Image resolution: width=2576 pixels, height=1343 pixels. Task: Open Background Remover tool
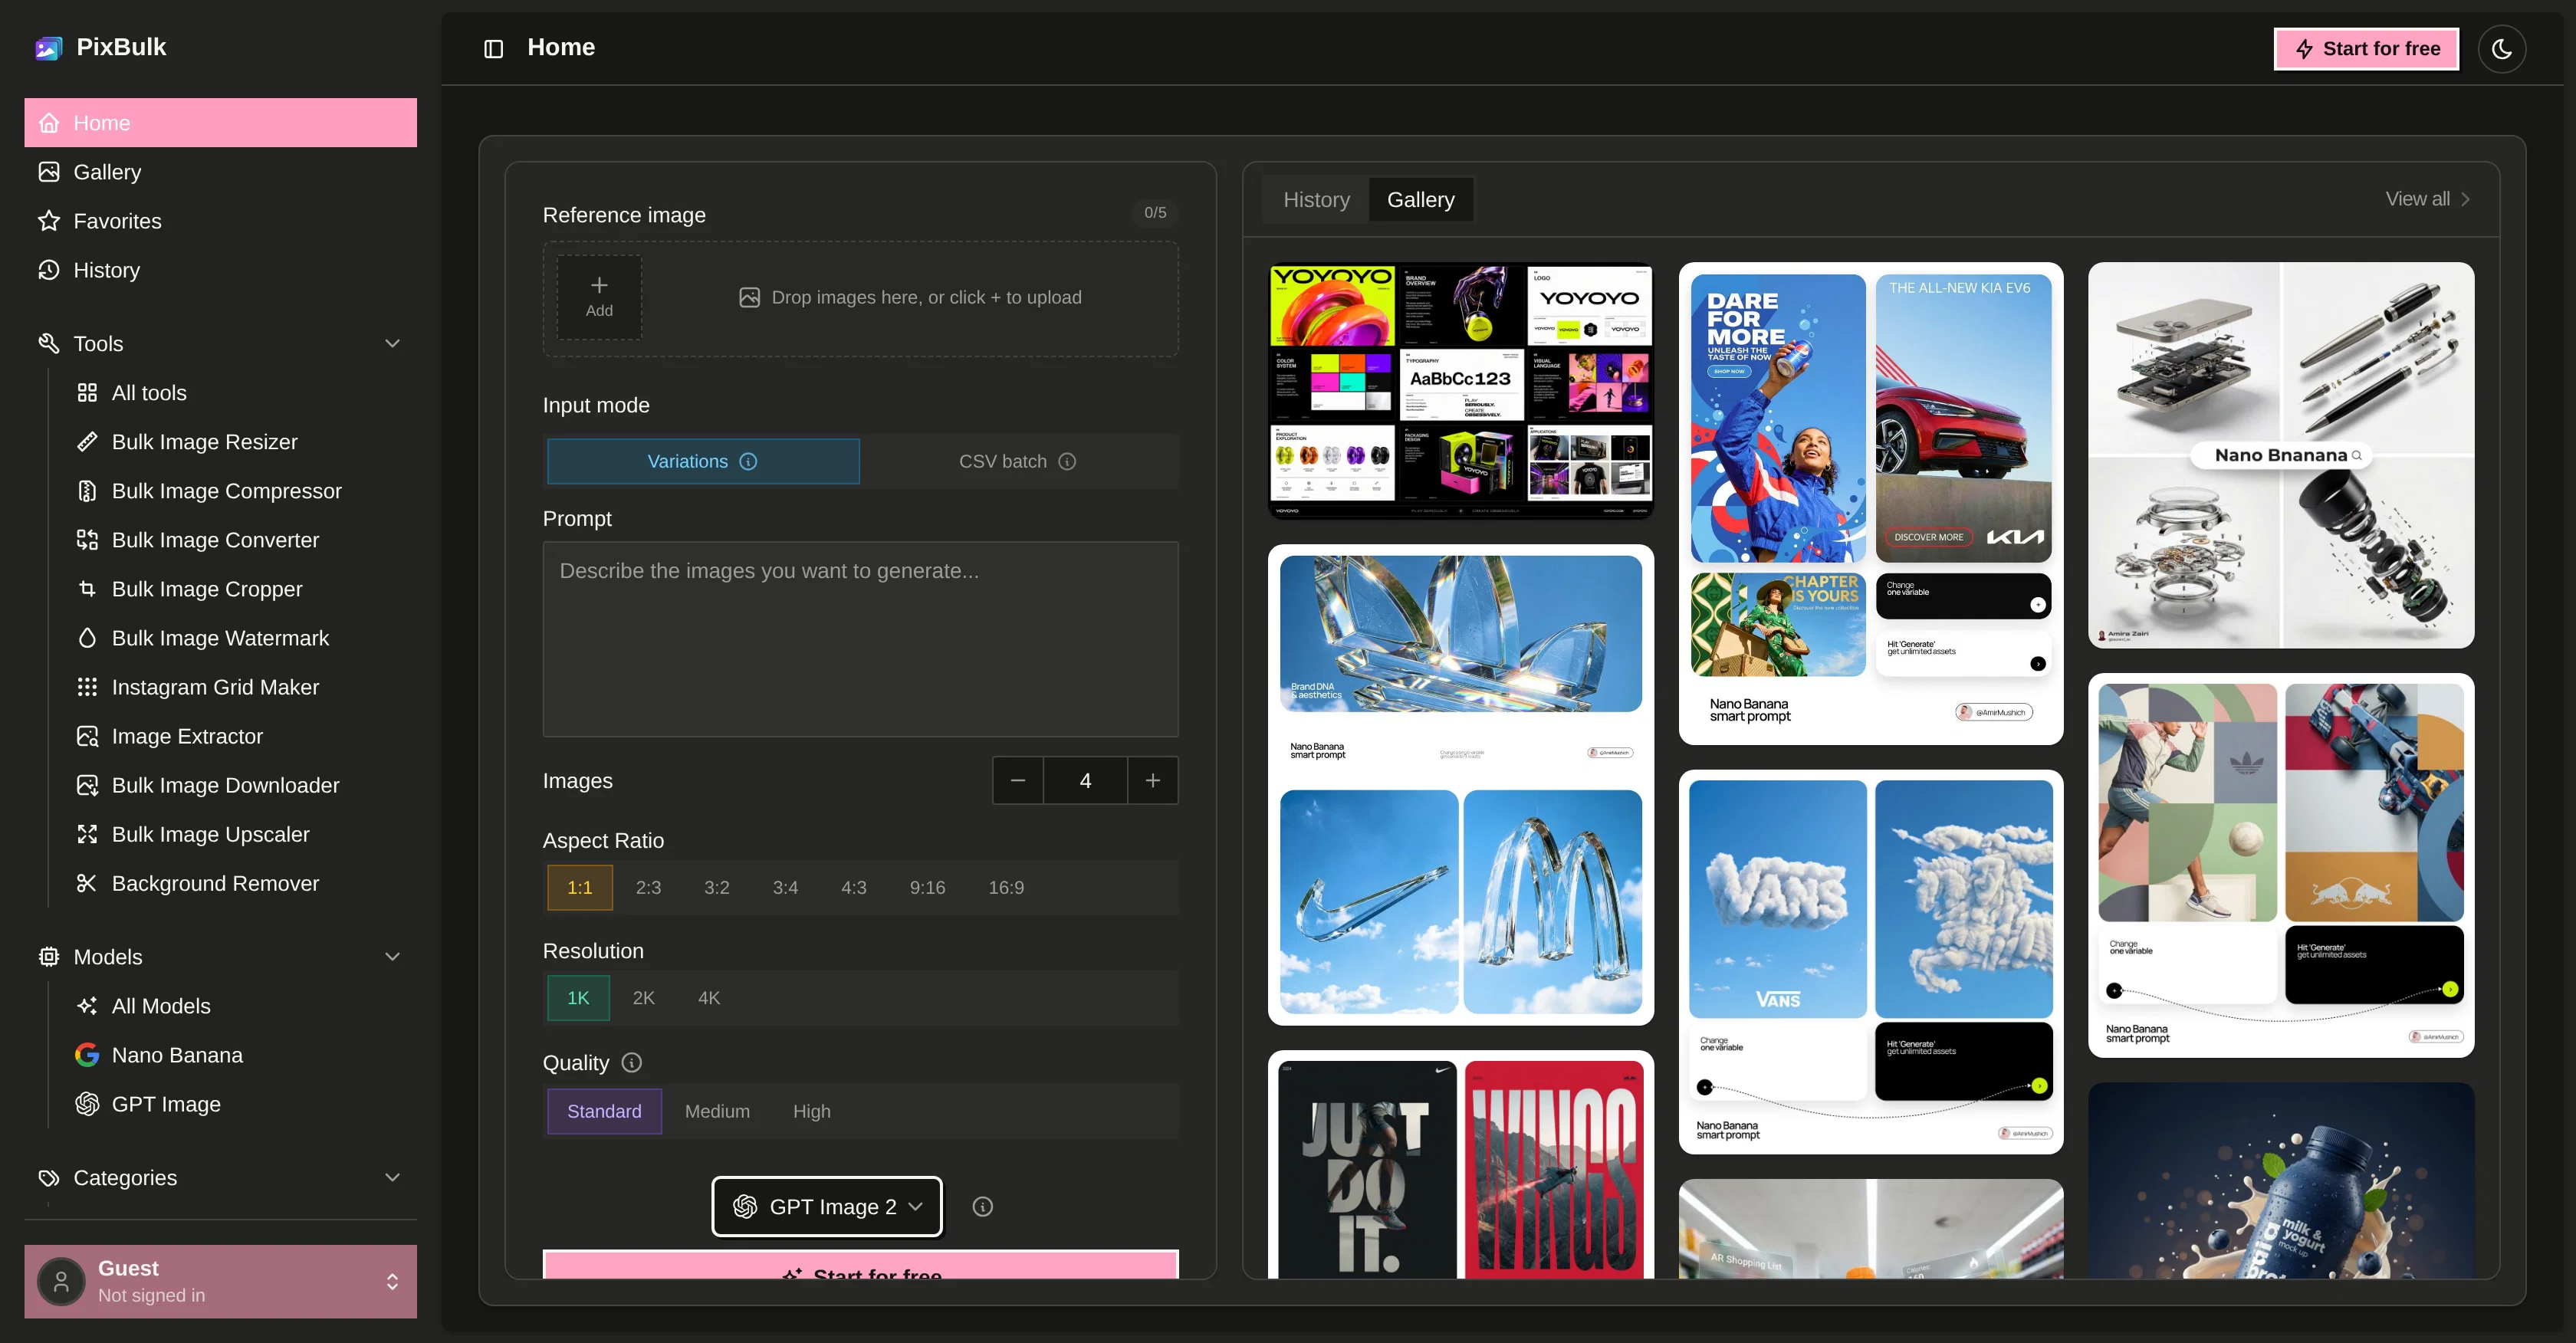pos(240,883)
